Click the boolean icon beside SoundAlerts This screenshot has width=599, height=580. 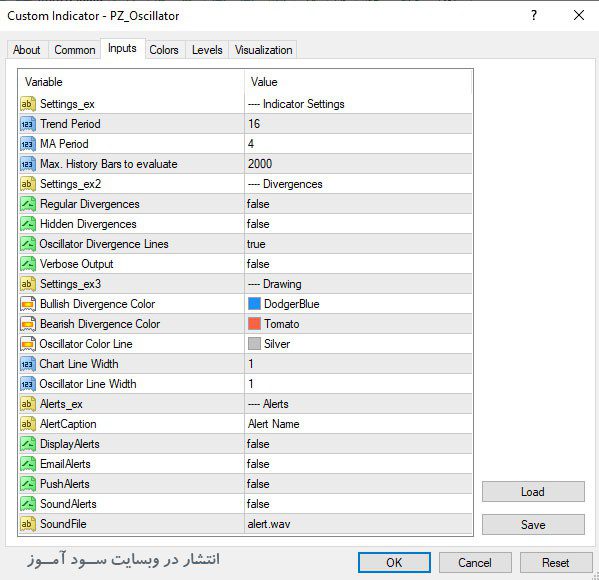point(28,504)
